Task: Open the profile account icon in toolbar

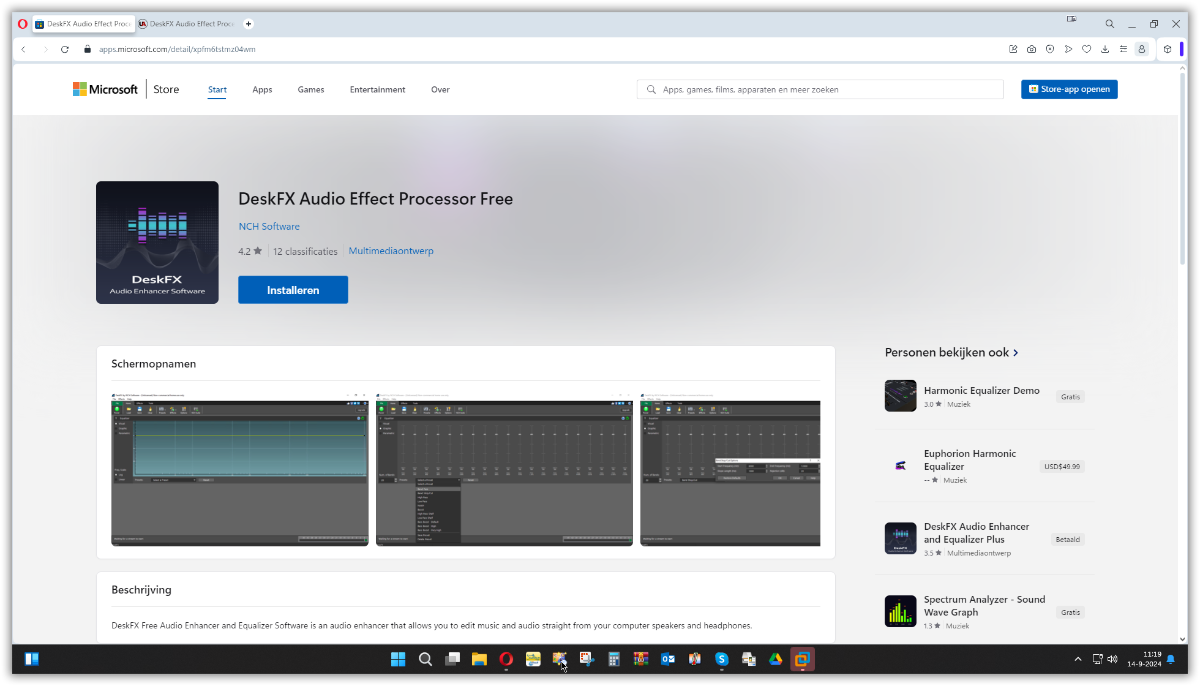Action: tap(1141, 49)
